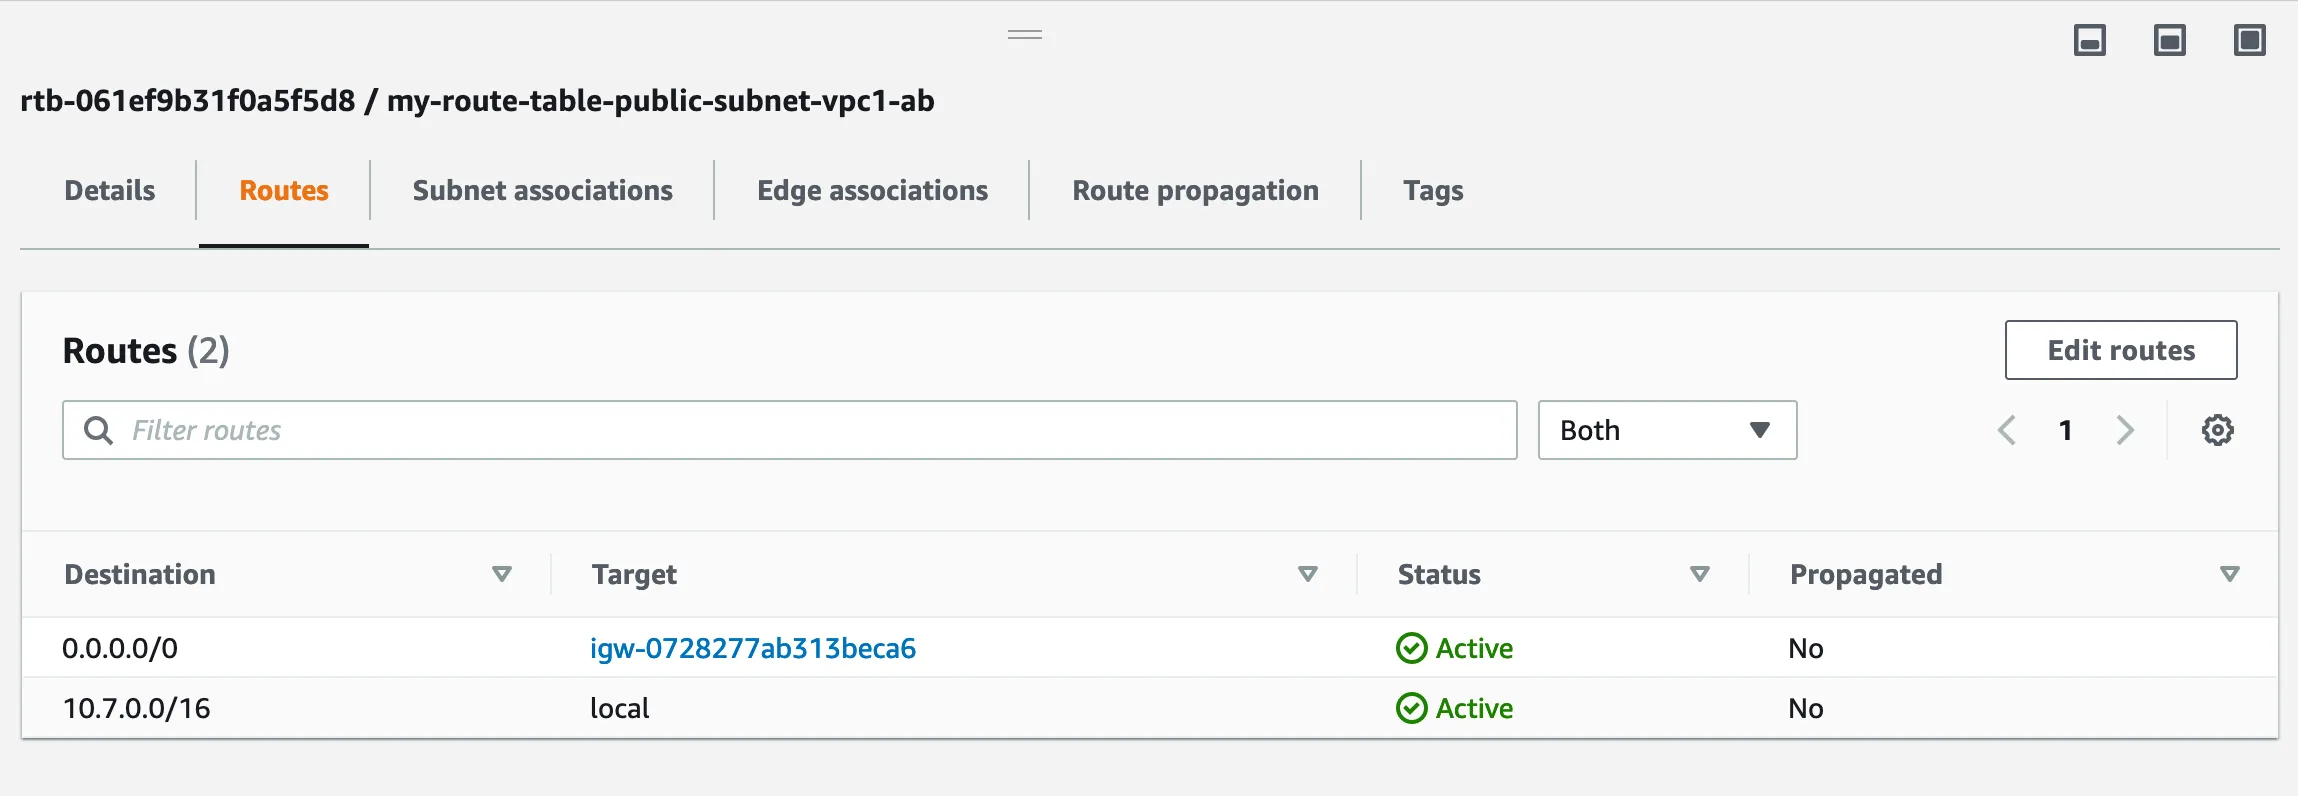This screenshot has width=2298, height=796.
Task: Sort routes by Propagated column arrow
Action: click(x=2229, y=574)
